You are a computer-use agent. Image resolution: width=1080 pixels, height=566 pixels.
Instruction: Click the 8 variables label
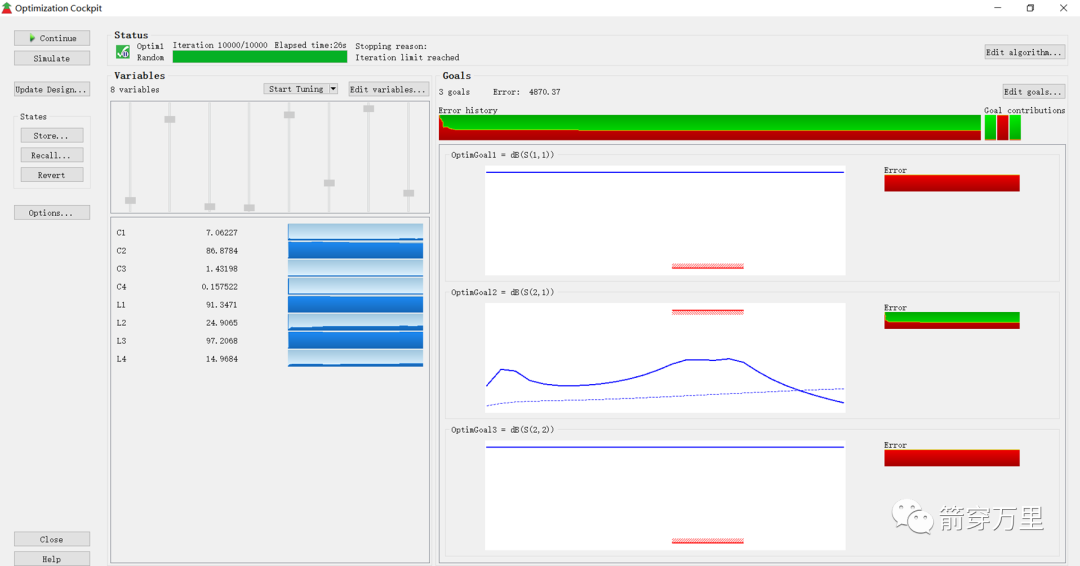tap(135, 90)
